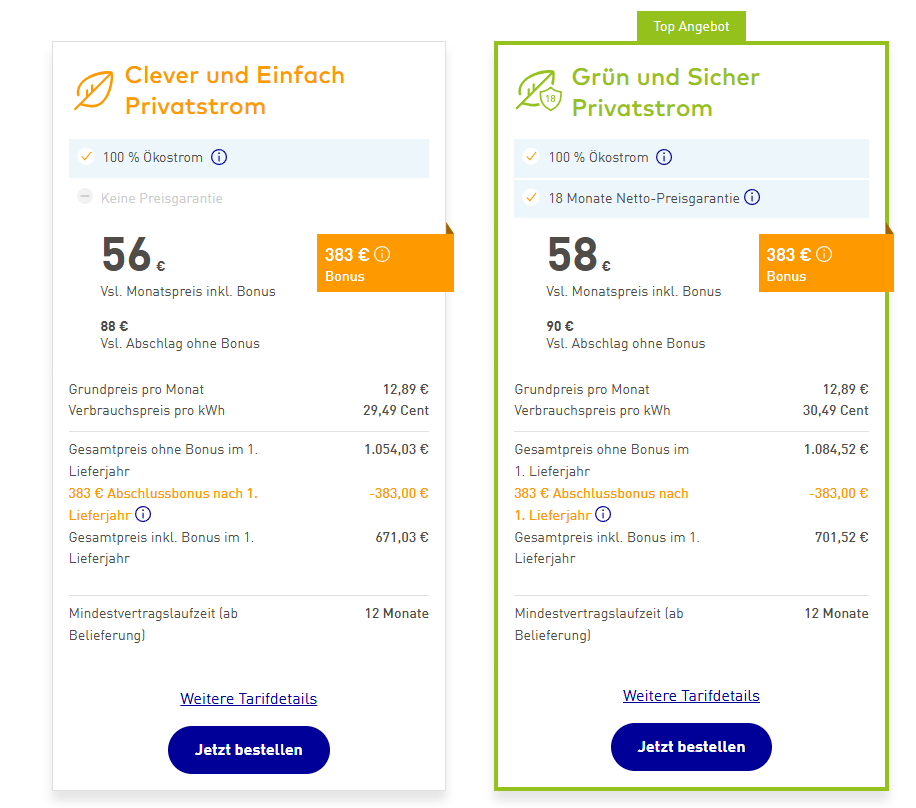Open info for 18 Monate Netto-Preisgarantie
The width and height of the screenshot is (916, 808).
click(x=752, y=198)
